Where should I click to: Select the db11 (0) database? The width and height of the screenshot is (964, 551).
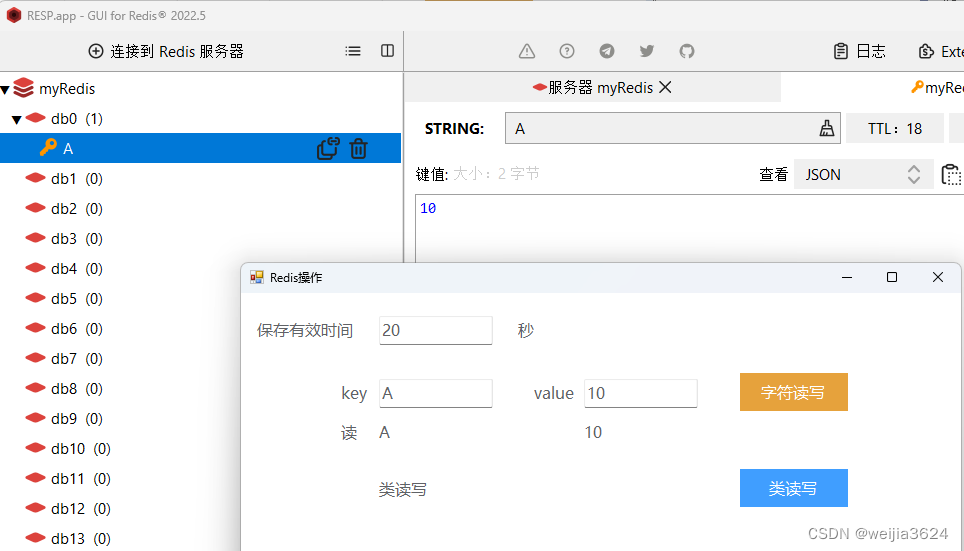tap(81, 478)
